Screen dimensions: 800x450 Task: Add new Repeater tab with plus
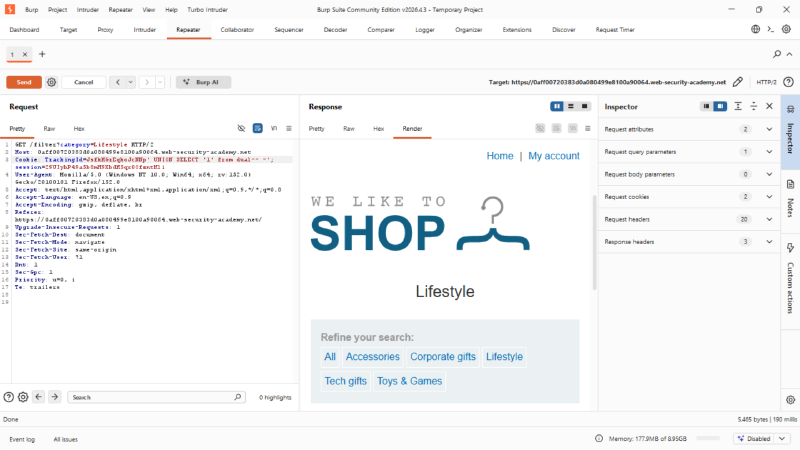click(42, 54)
